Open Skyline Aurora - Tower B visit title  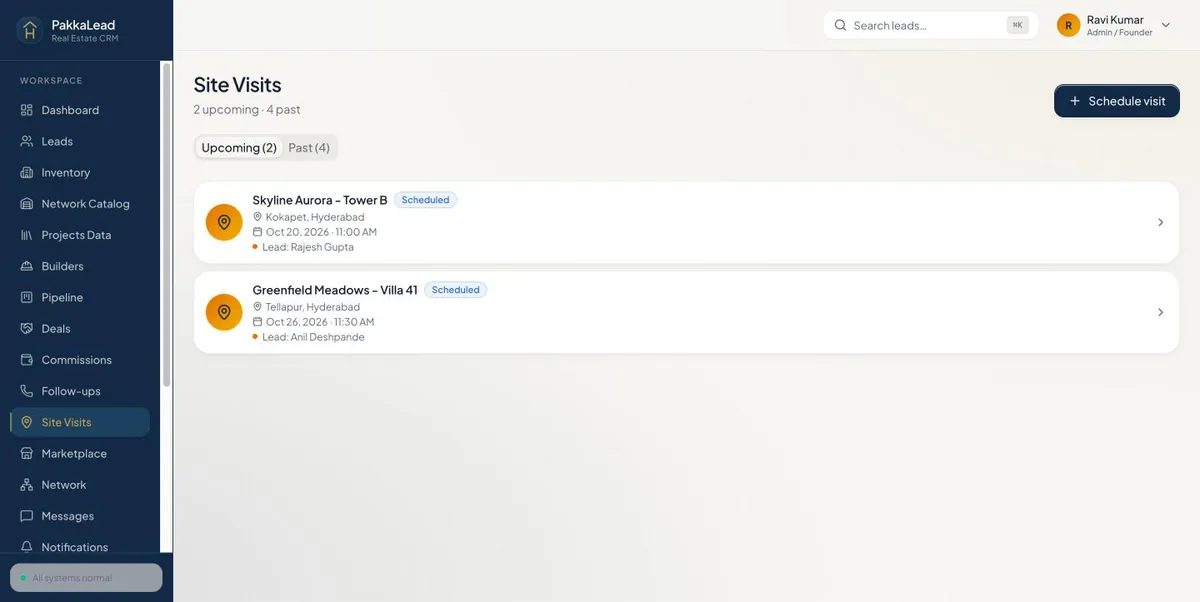click(320, 200)
